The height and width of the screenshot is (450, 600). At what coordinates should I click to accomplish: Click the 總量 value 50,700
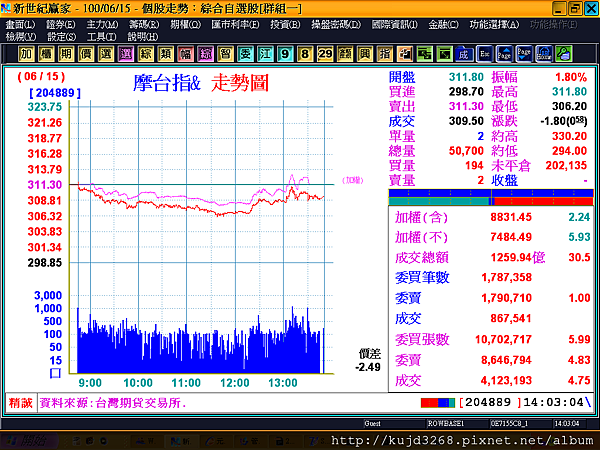466,151
